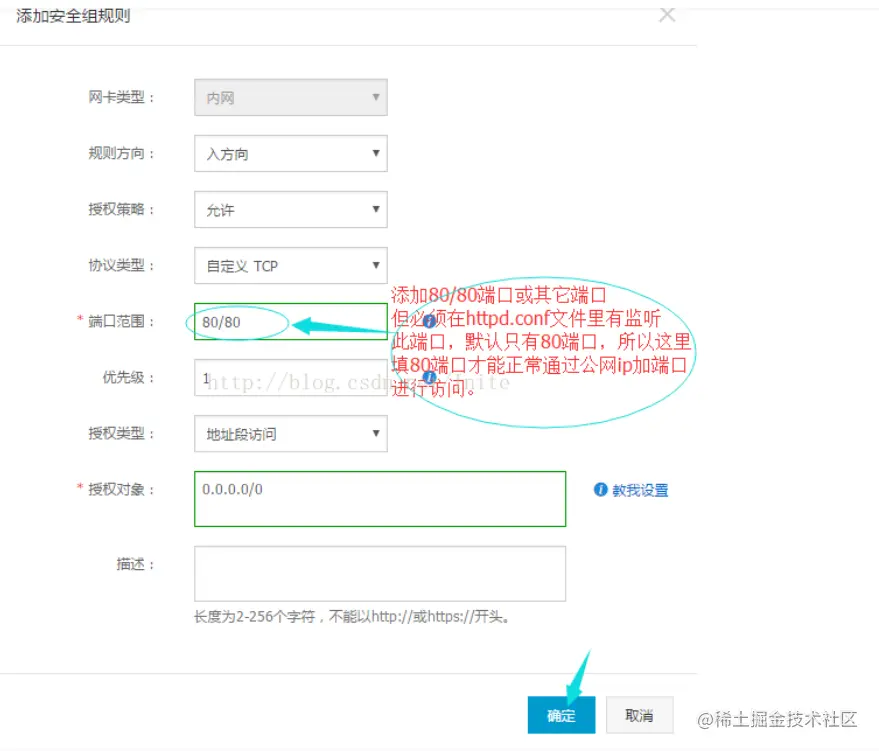Open the 授权类型 dropdown showing 地址段访问

(290, 434)
